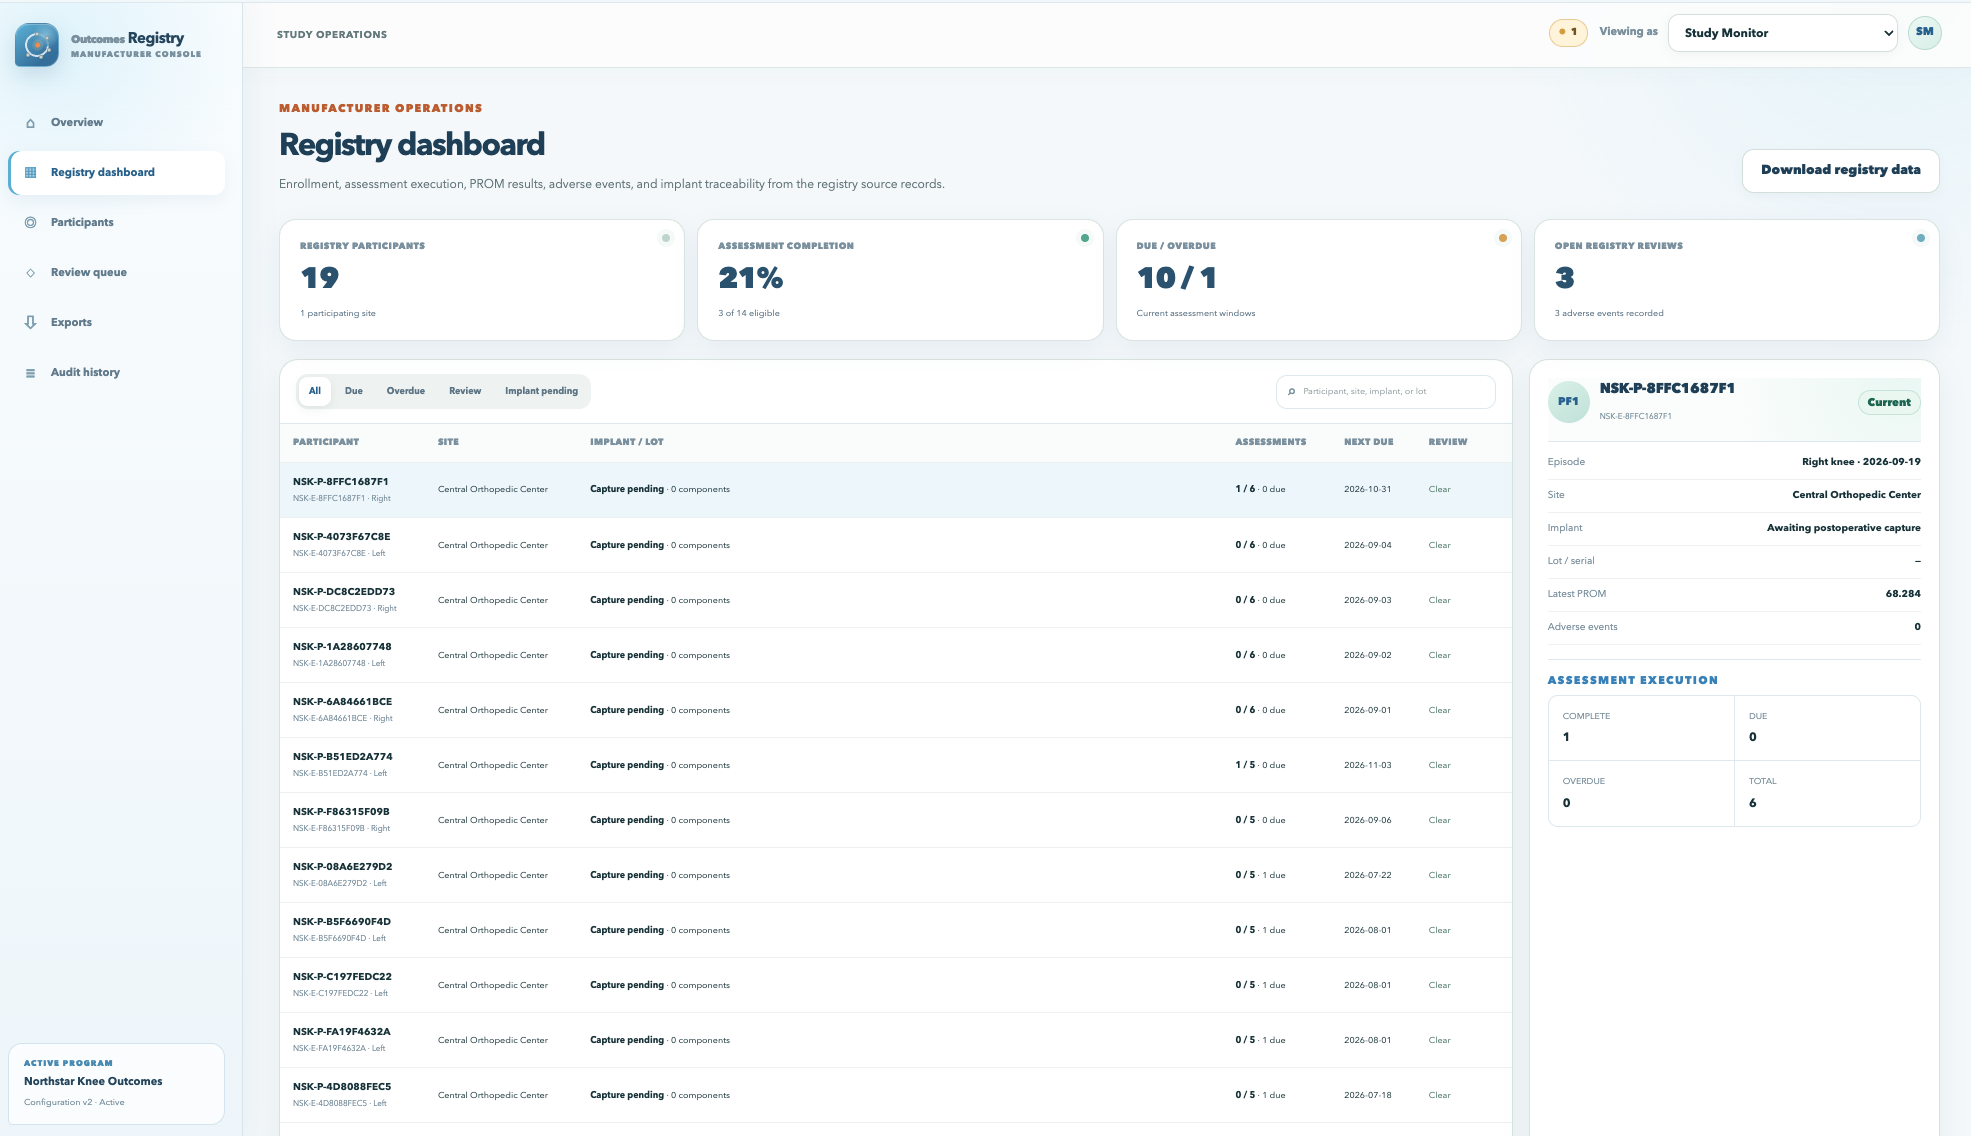Click the Registry dashboard grid icon
Screen dimensions: 1971x1136
30,173
